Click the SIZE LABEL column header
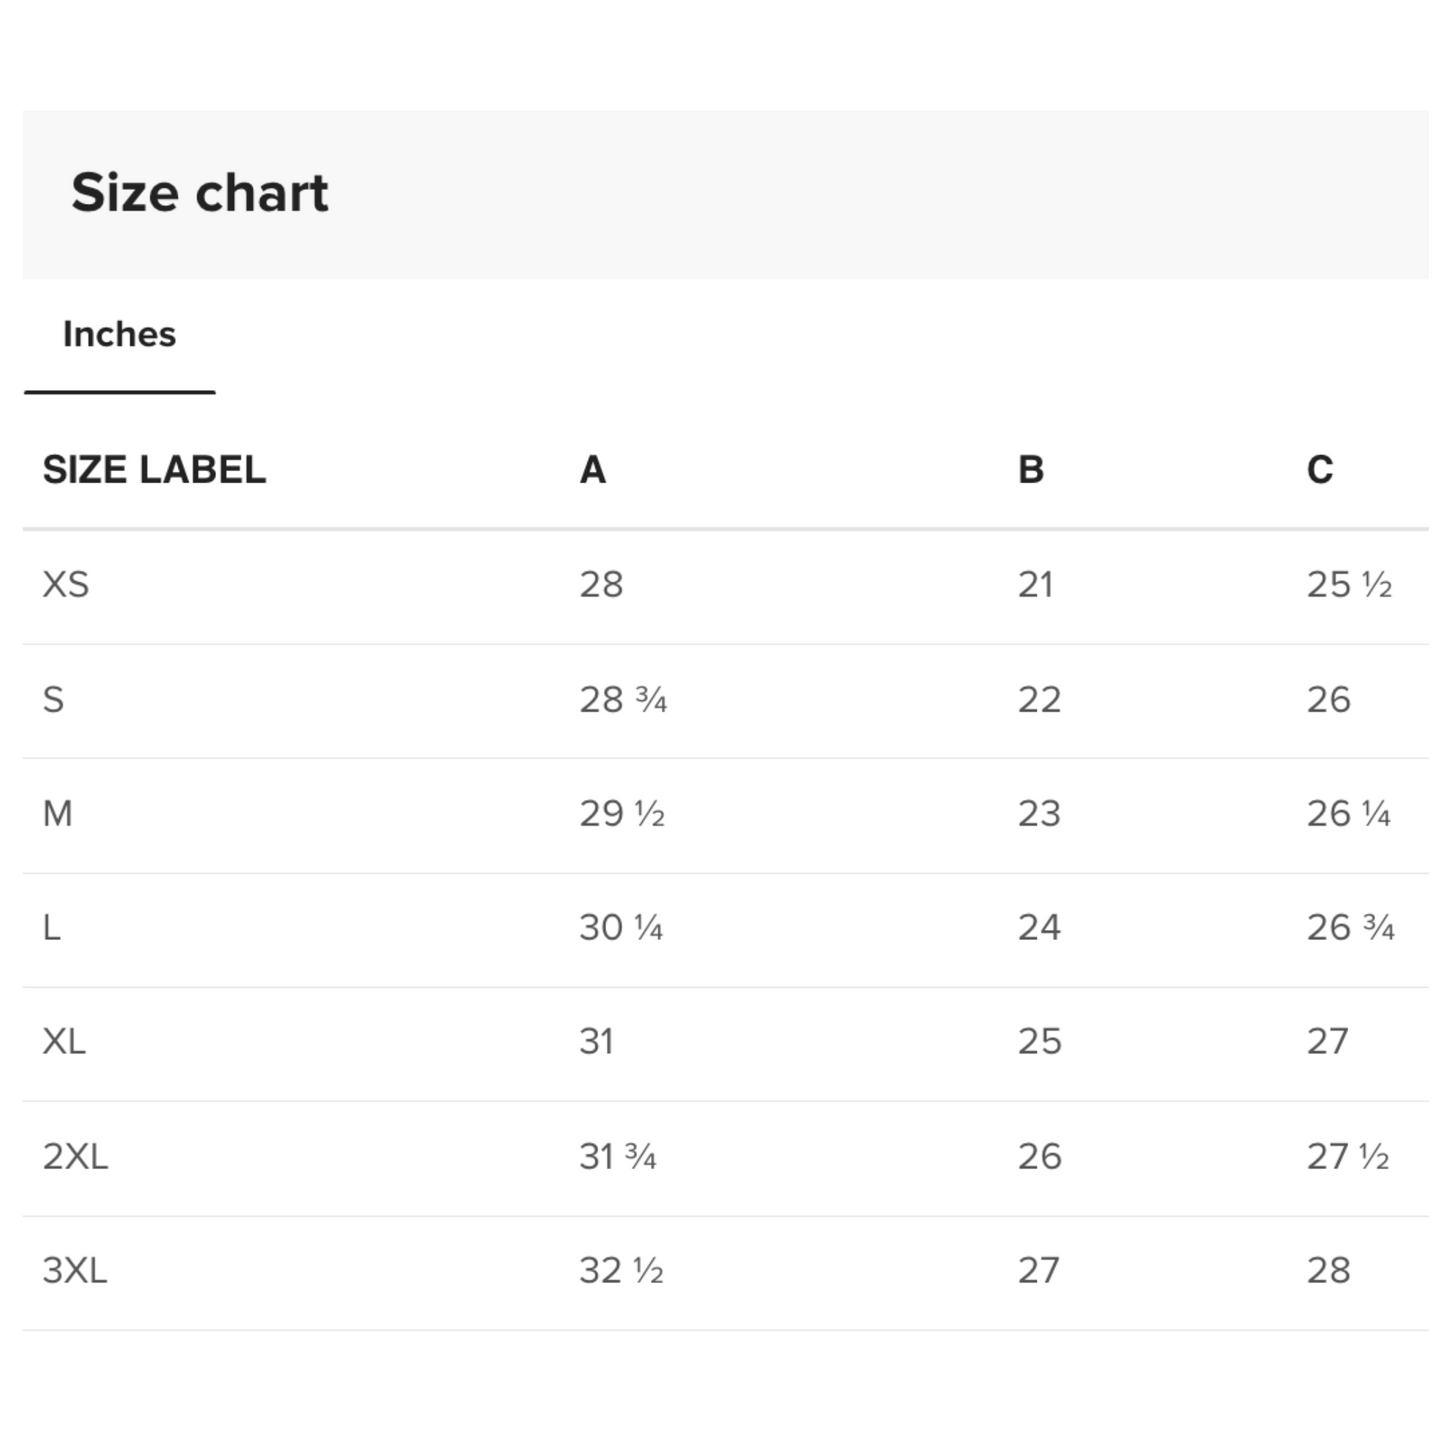1445x1445 pixels. [154, 470]
